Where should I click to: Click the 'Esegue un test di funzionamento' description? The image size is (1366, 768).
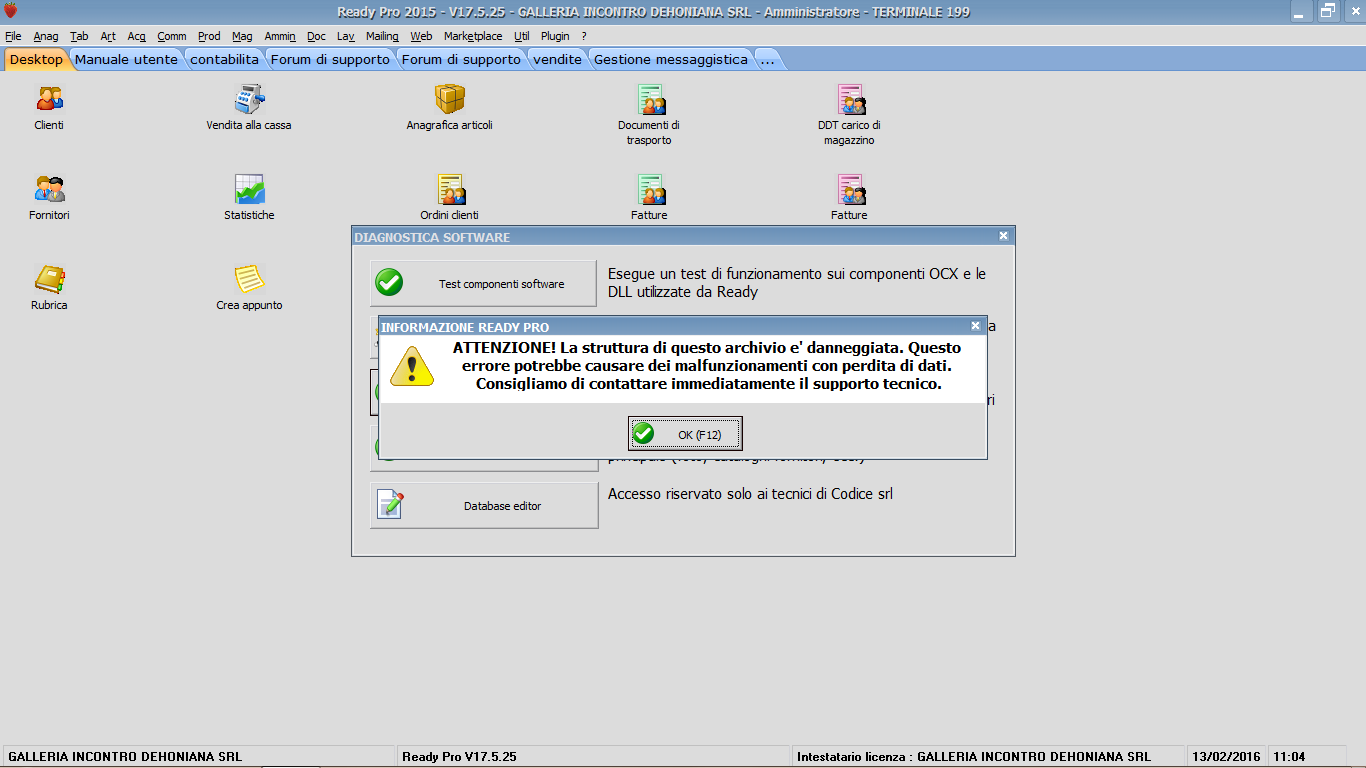pos(797,283)
